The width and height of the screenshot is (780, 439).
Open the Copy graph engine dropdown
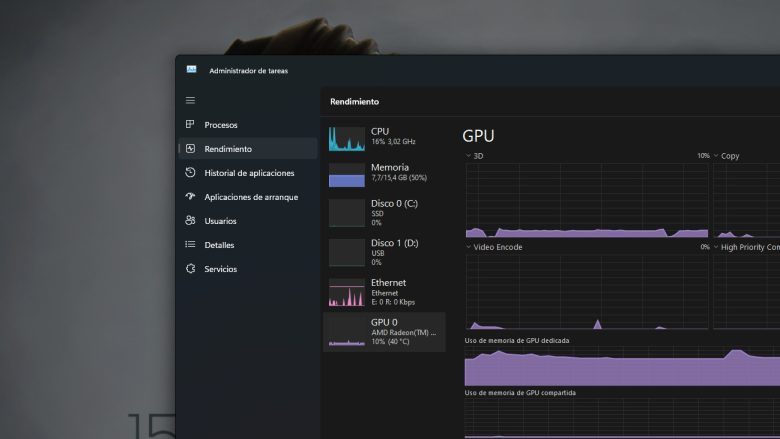[x=717, y=156]
